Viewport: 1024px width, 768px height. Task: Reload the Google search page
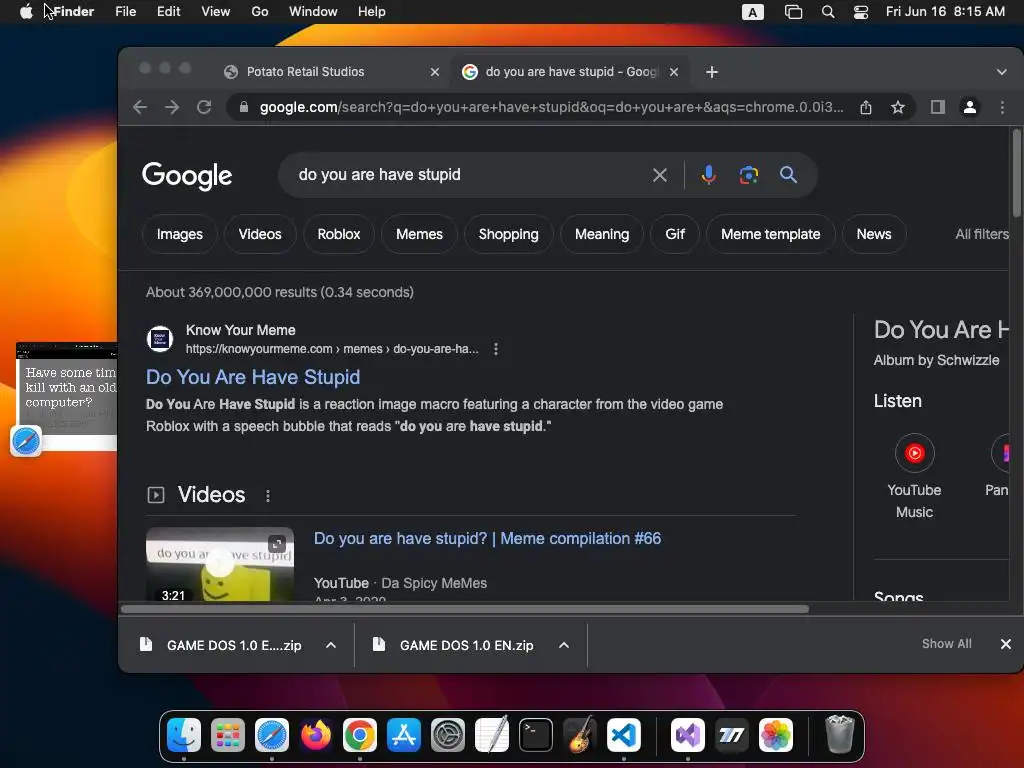click(204, 107)
